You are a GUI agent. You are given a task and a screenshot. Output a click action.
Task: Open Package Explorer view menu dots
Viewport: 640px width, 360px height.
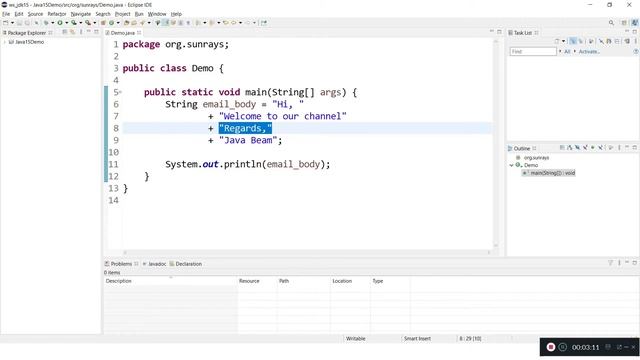point(81,32)
